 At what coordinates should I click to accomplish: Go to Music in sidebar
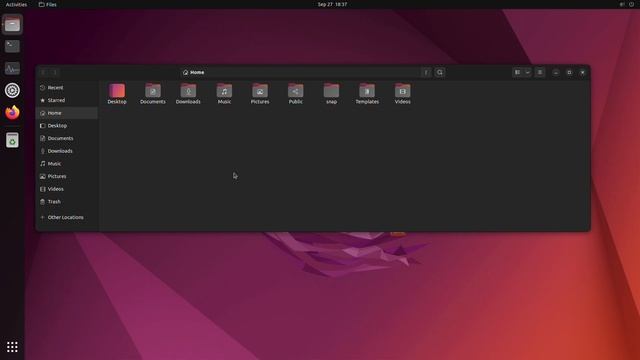tap(67, 164)
